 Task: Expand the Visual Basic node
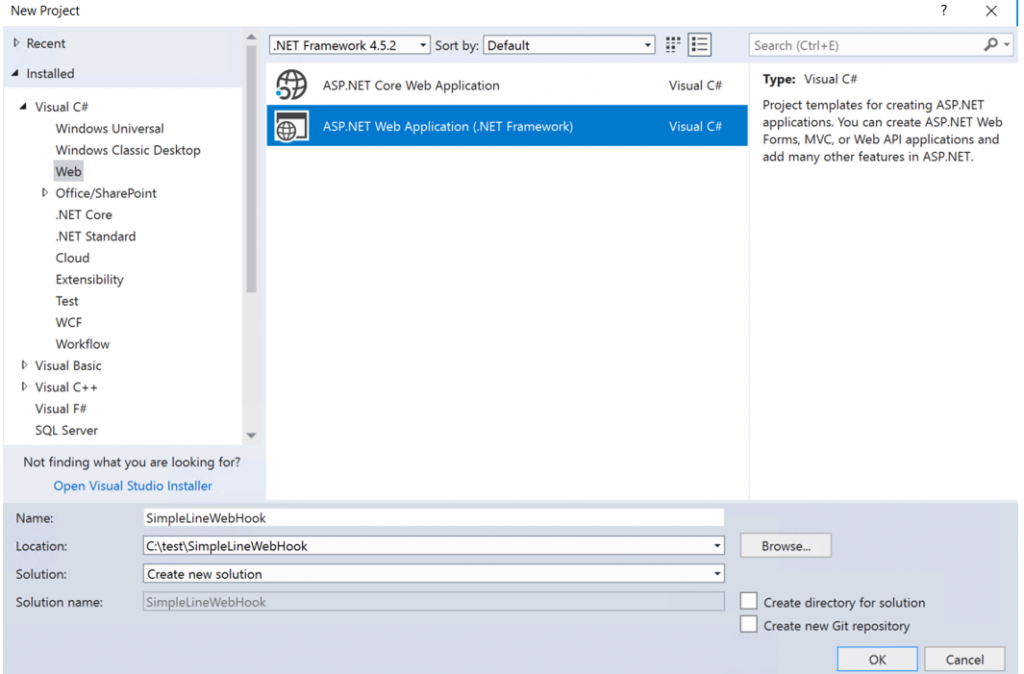coord(24,365)
